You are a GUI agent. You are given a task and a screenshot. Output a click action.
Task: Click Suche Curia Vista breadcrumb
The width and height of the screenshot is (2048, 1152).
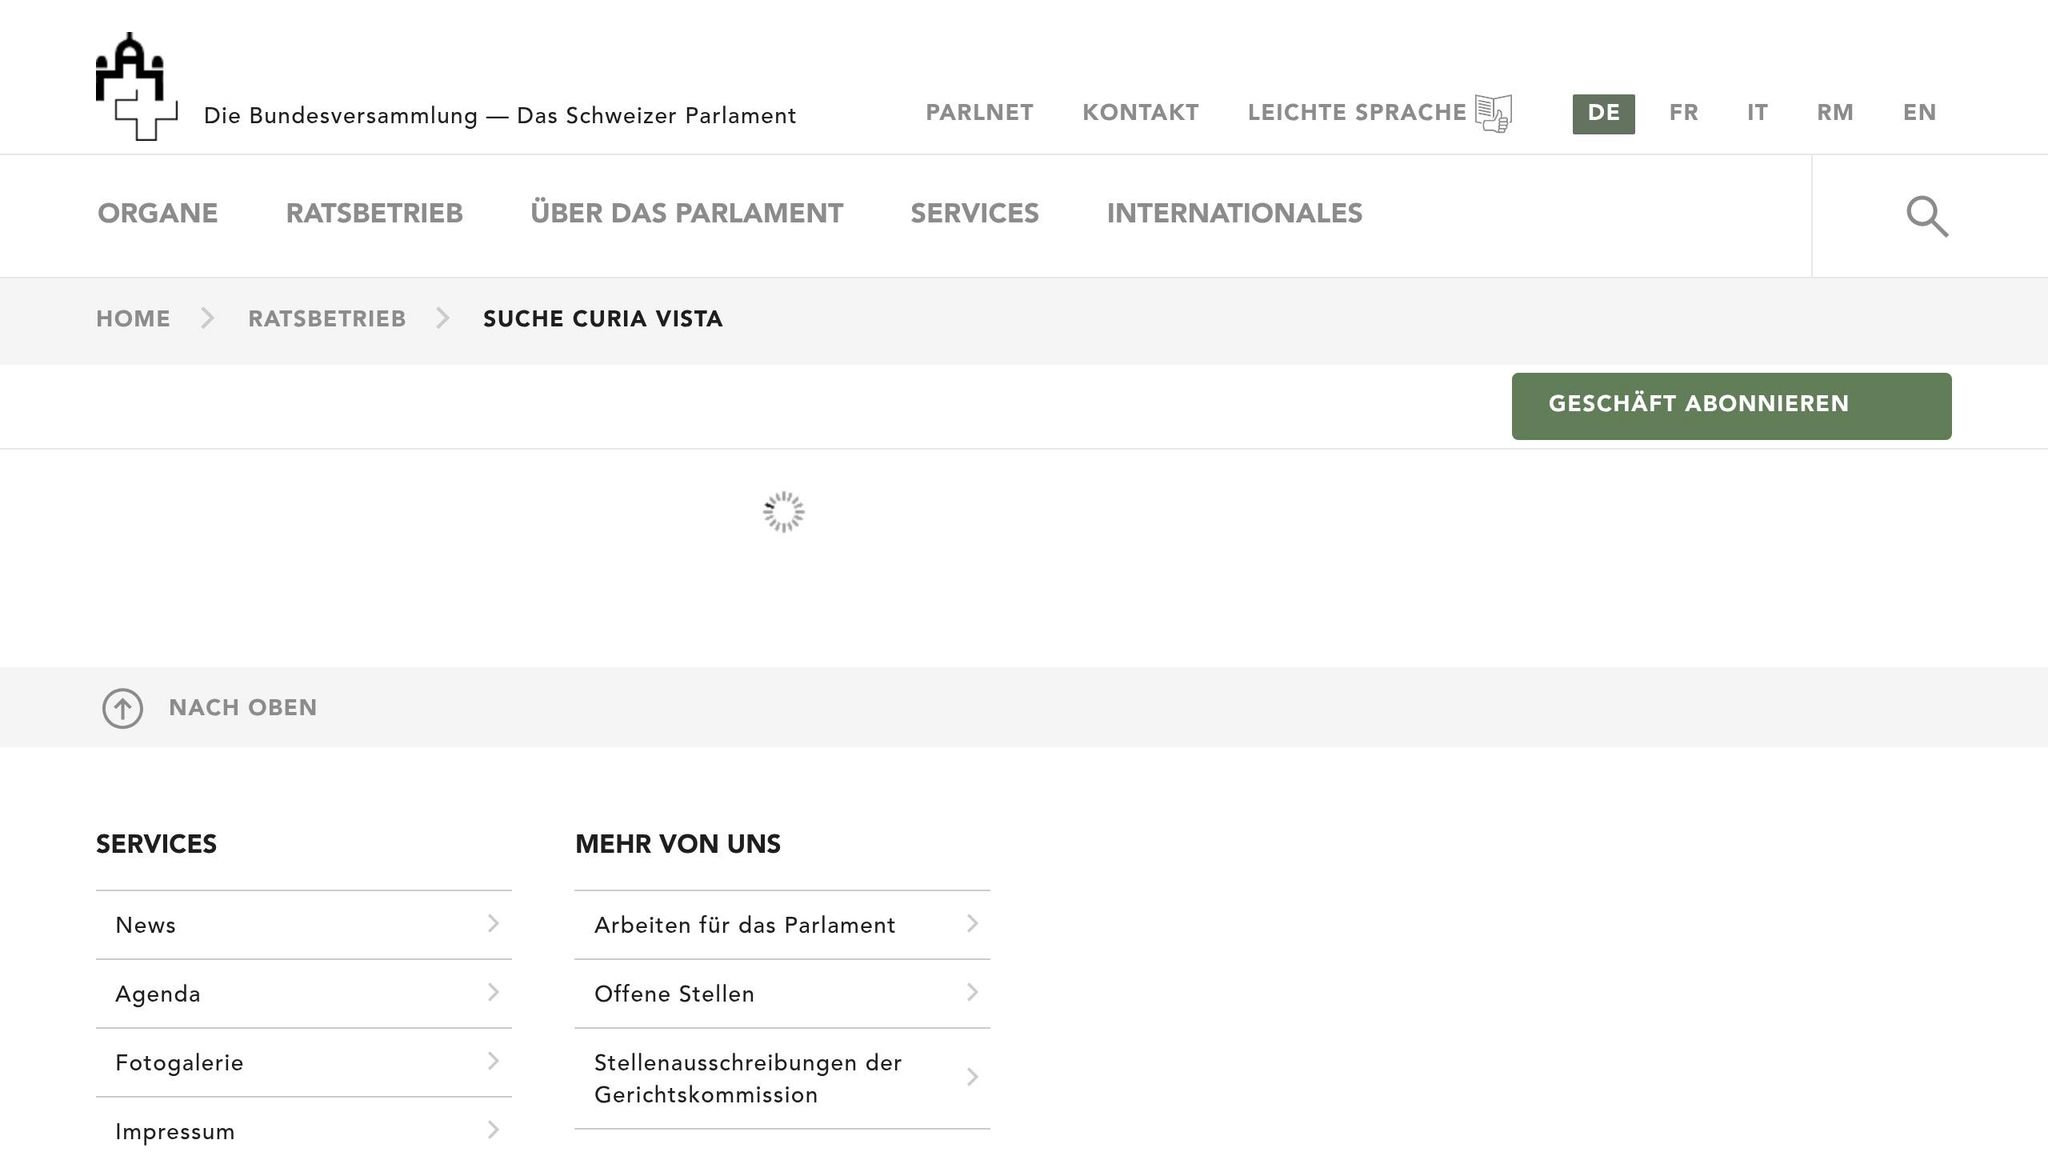[603, 319]
